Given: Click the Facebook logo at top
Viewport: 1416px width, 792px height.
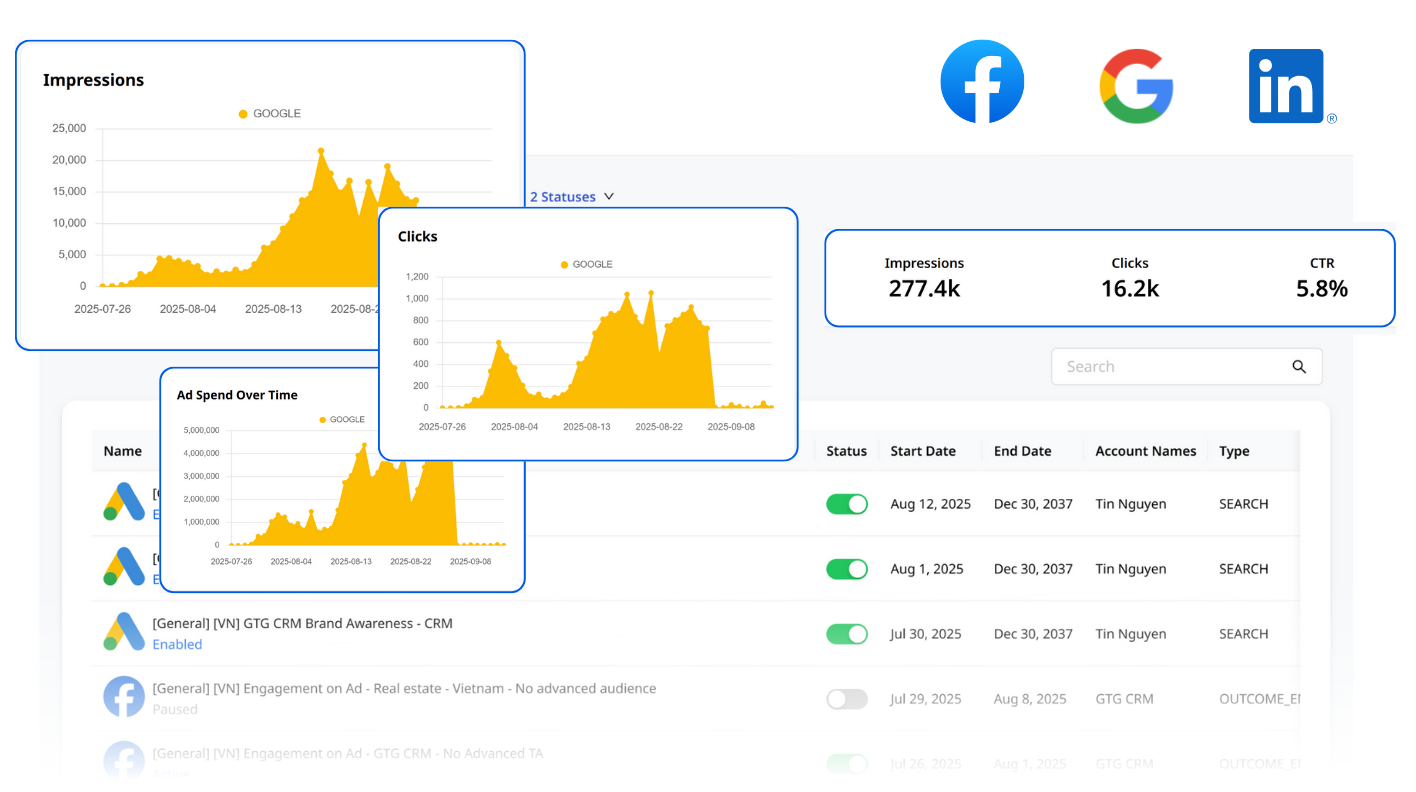Looking at the screenshot, I should coord(982,82).
